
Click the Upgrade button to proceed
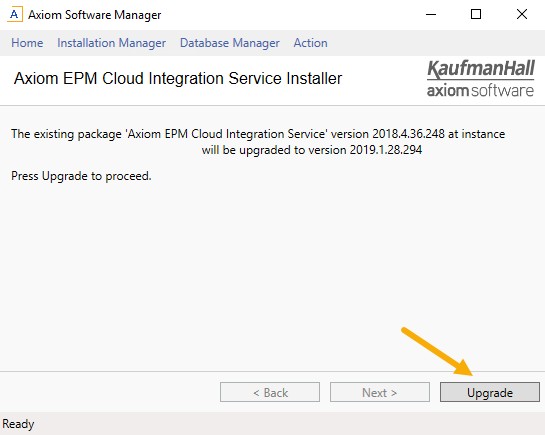(490, 392)
